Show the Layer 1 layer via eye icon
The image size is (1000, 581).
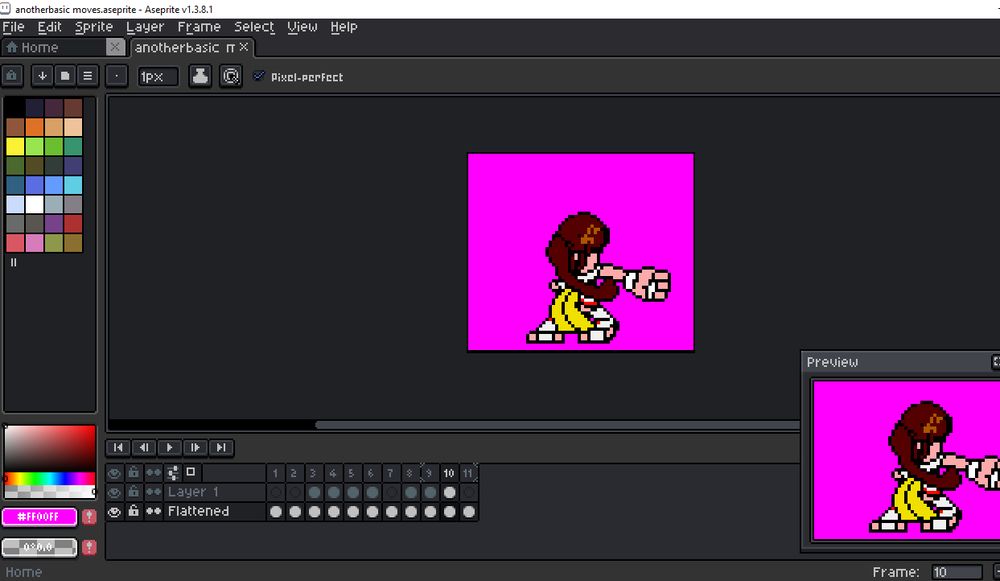114,492
